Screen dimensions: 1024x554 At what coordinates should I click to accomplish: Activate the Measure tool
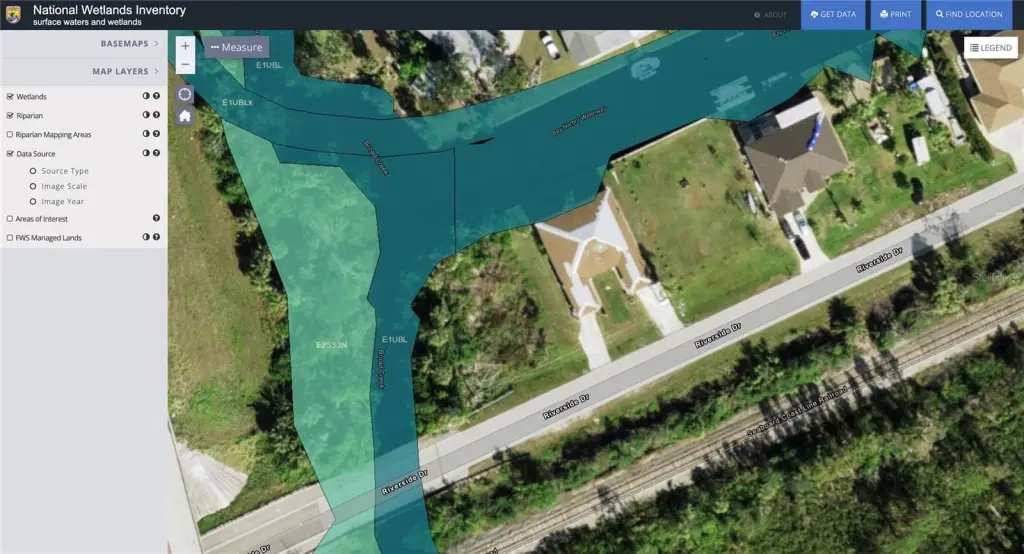tap(237, 47)
